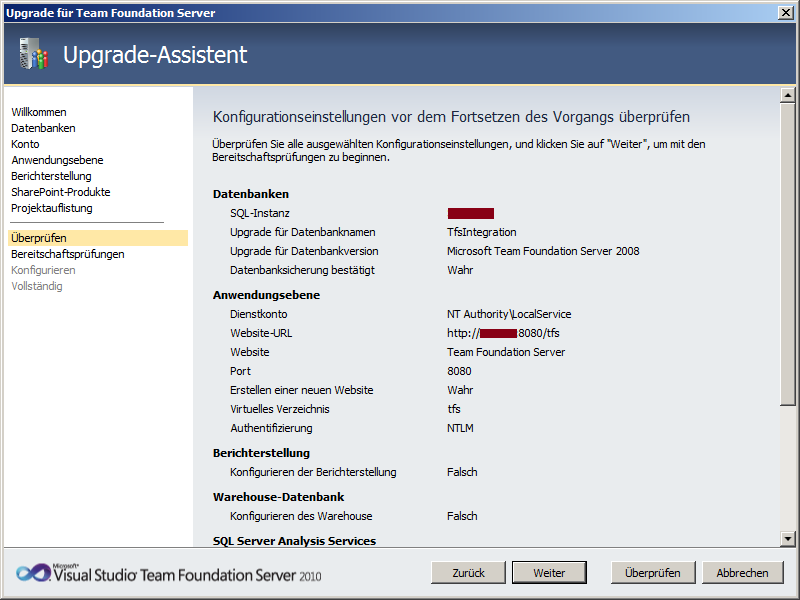Click the NT Authority\LocalService value

point(509,314)
